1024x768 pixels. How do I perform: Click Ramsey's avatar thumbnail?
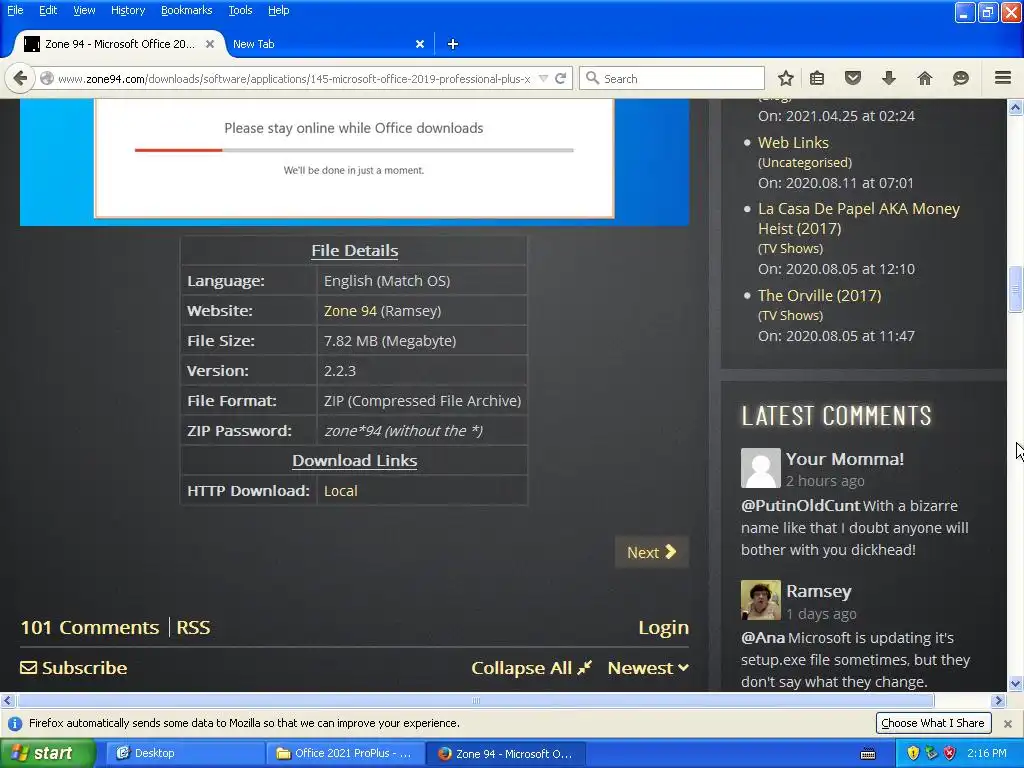coord(761,600)
